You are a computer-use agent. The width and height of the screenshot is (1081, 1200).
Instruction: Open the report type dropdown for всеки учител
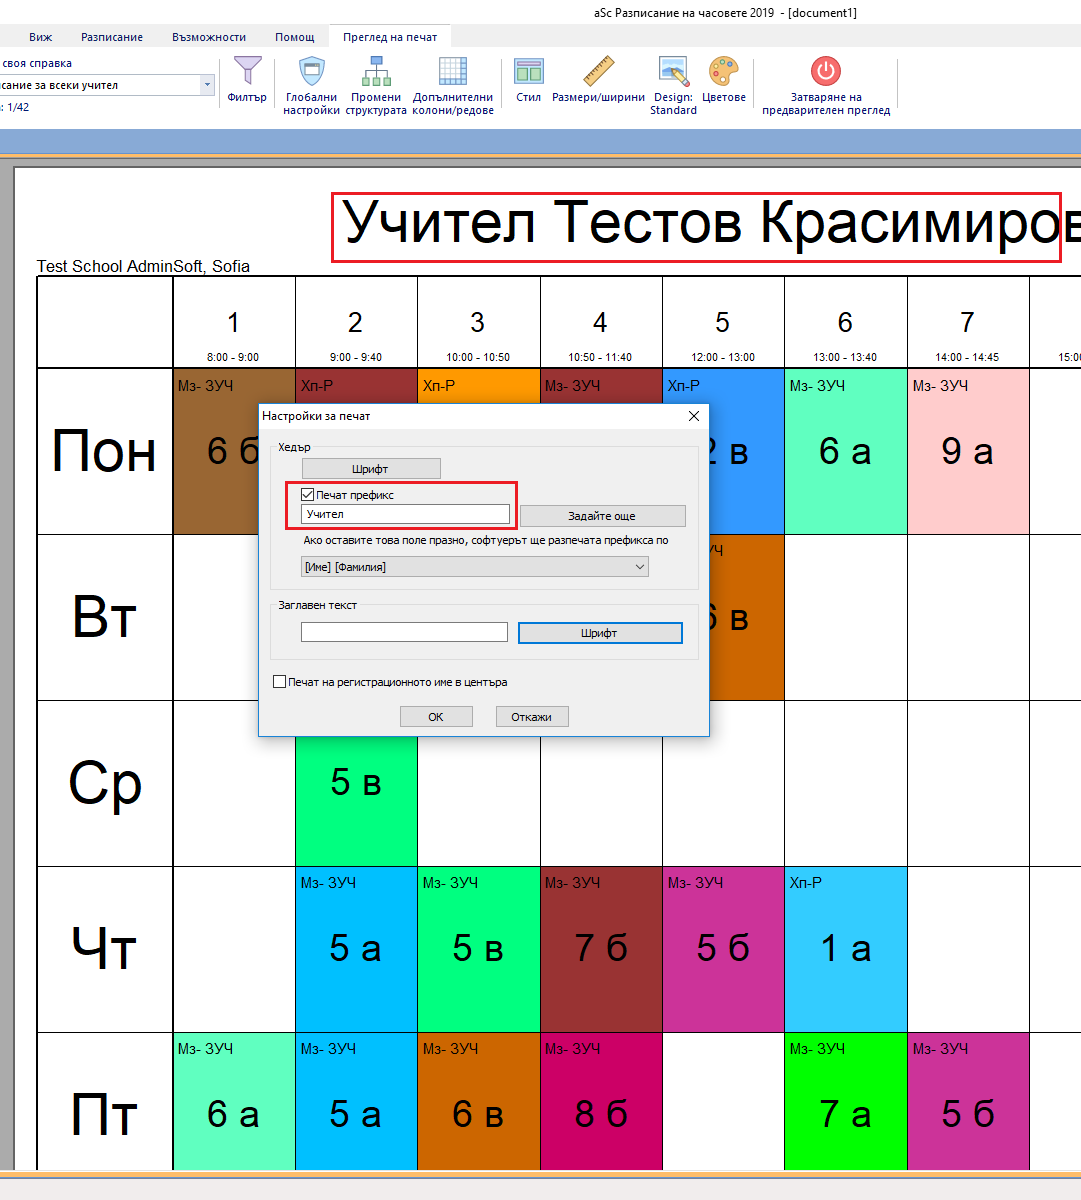[x=208, y=85]
